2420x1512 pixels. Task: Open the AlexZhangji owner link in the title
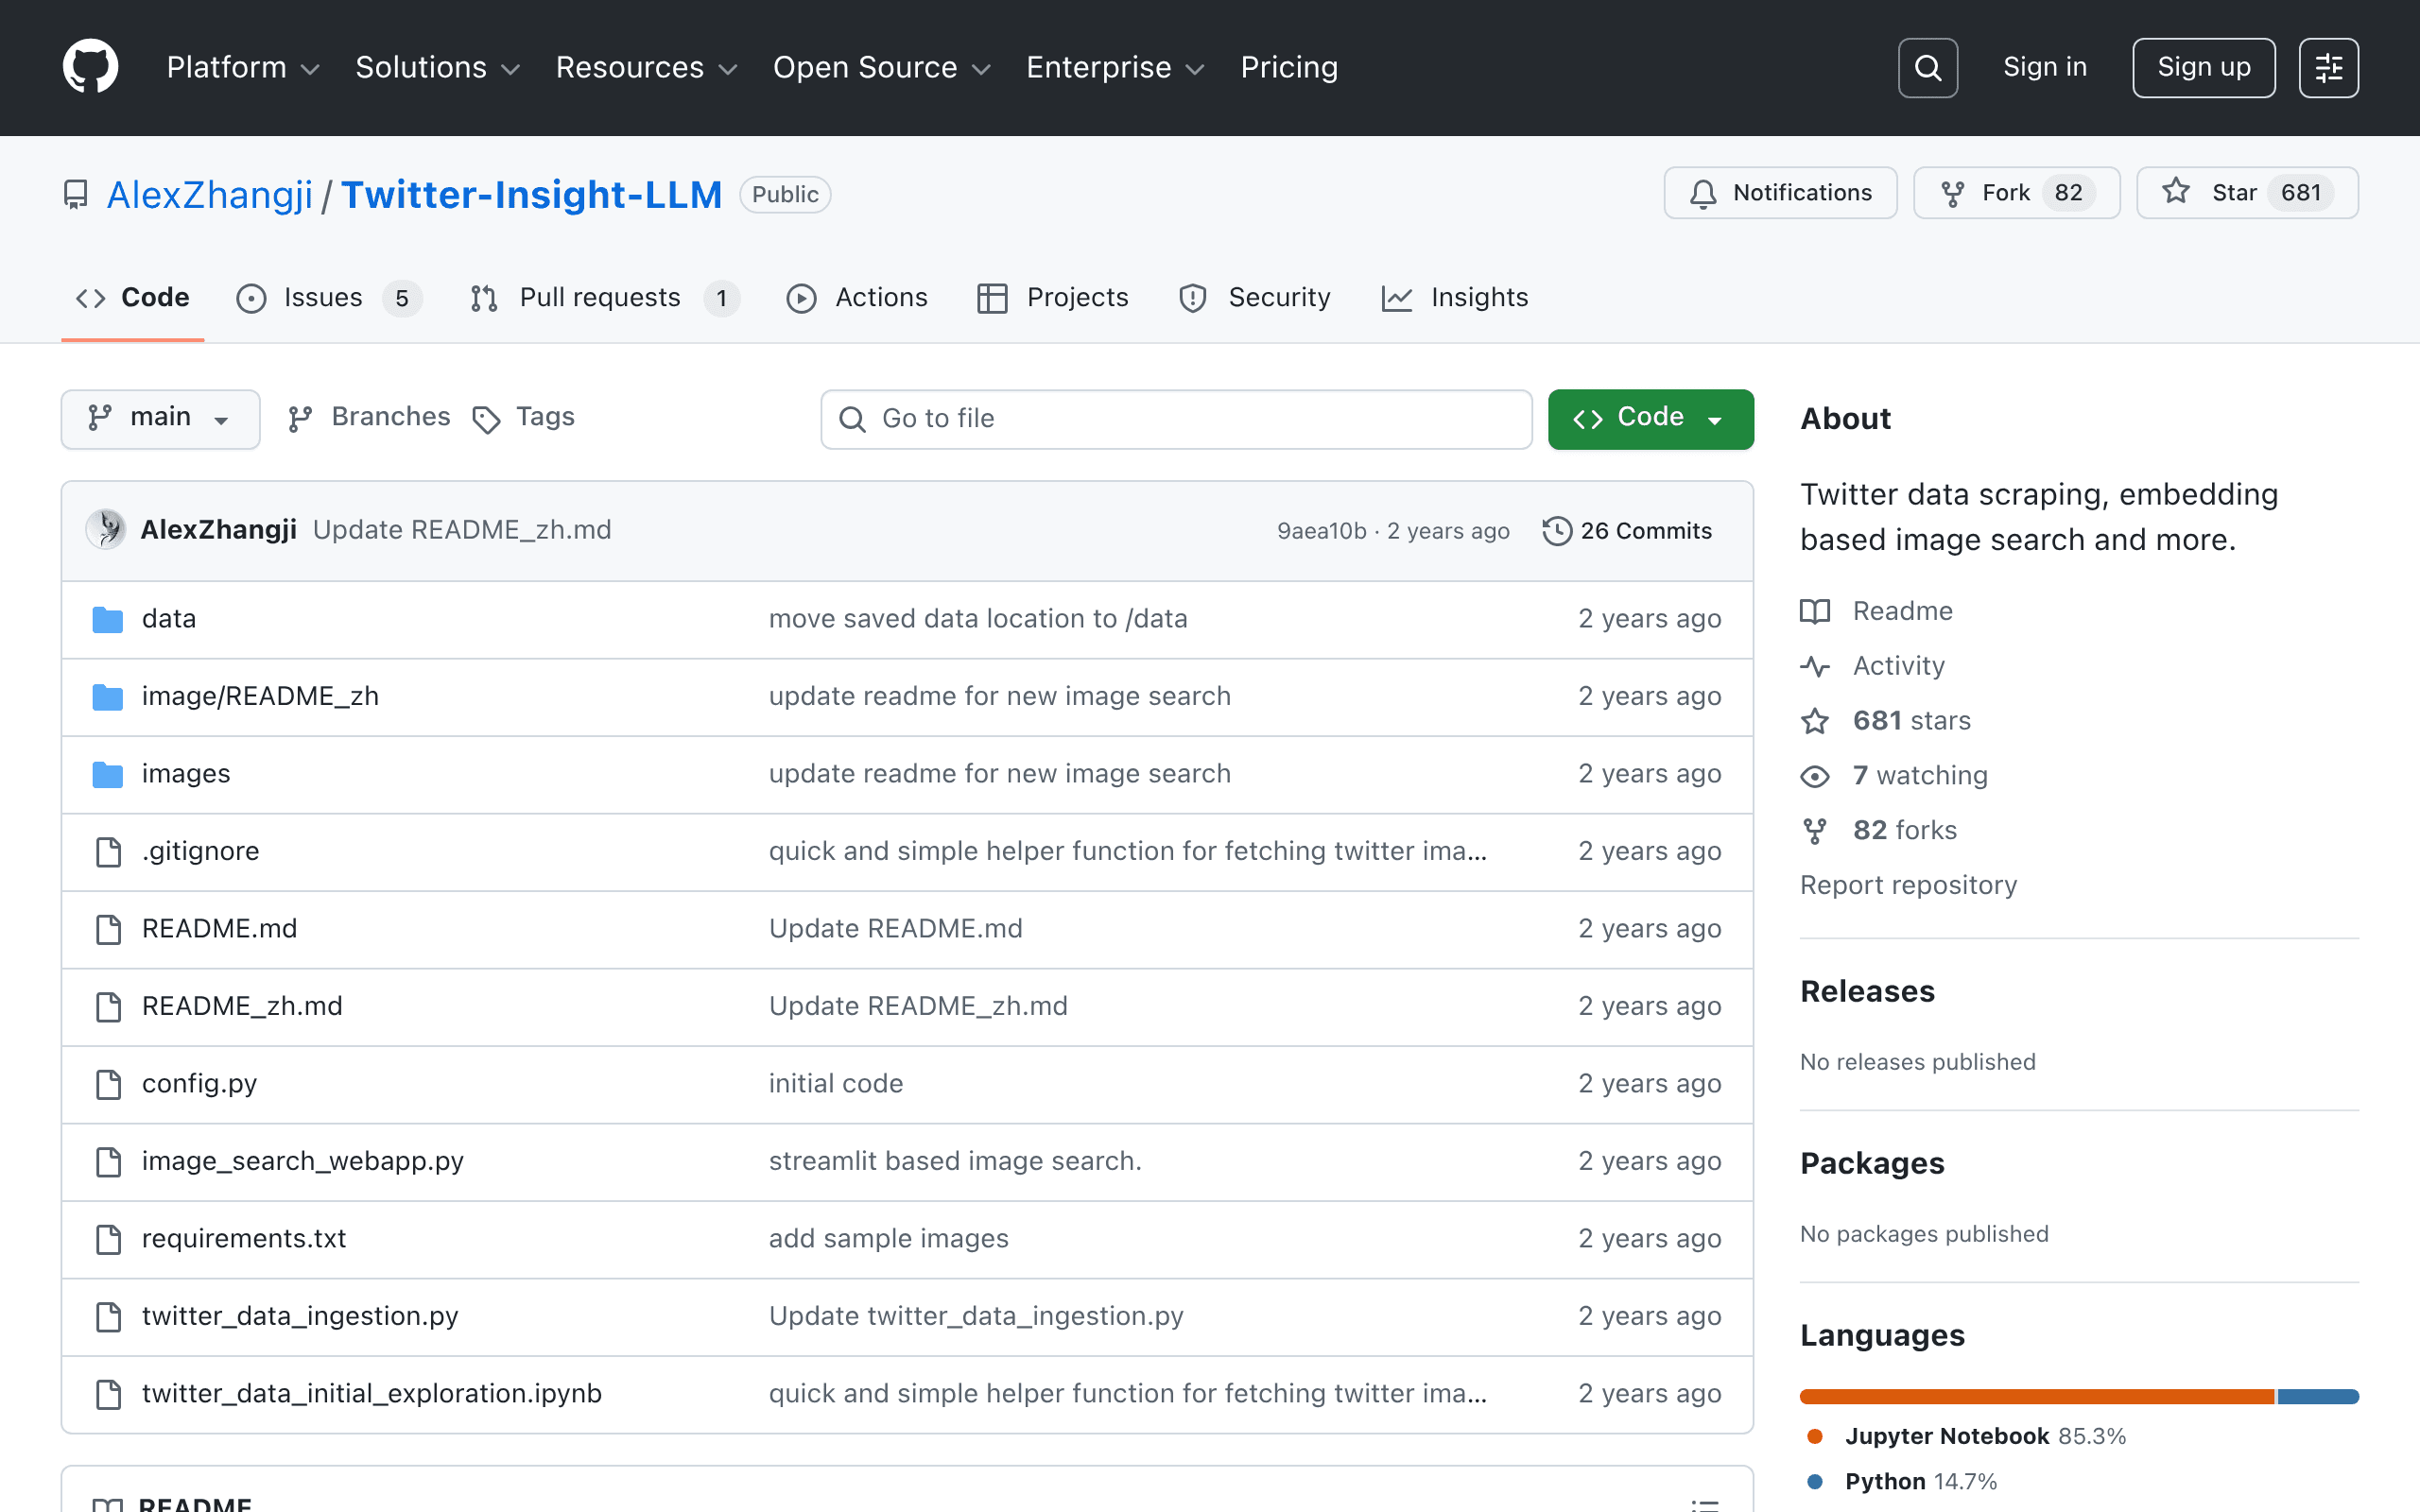coord(210,194)
